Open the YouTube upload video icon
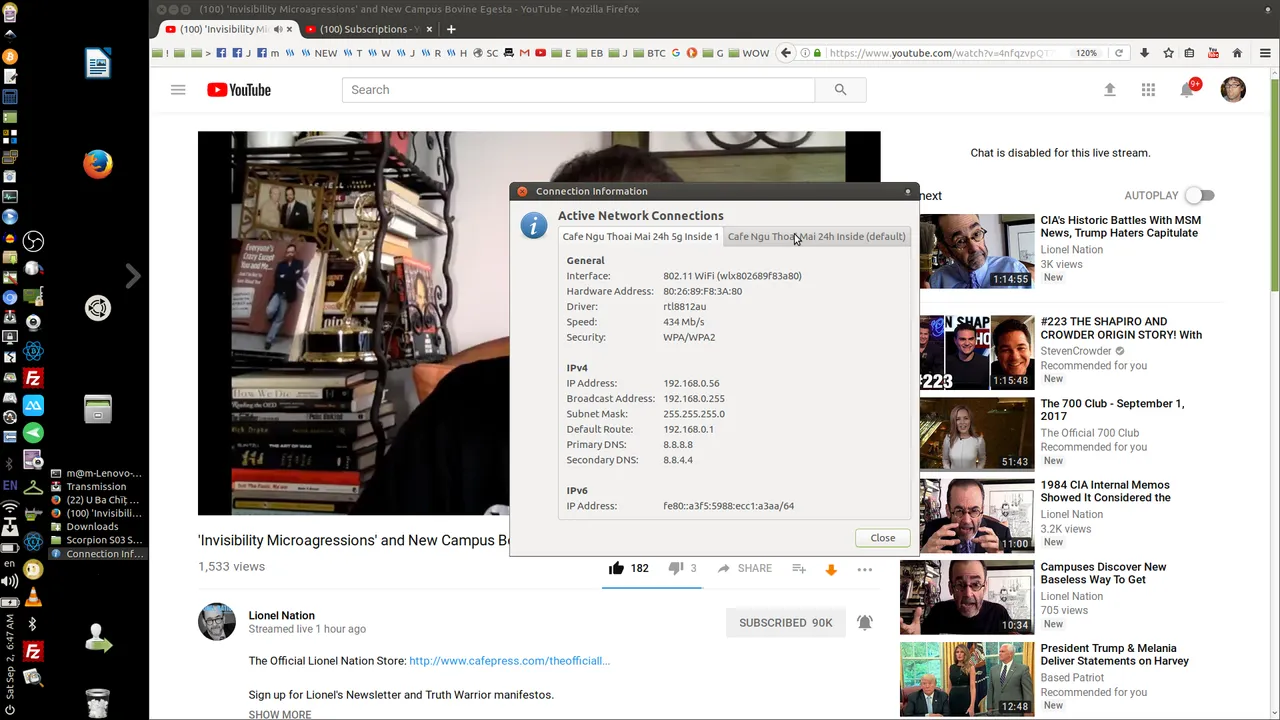1280x720 pixels. point(1109,90)
